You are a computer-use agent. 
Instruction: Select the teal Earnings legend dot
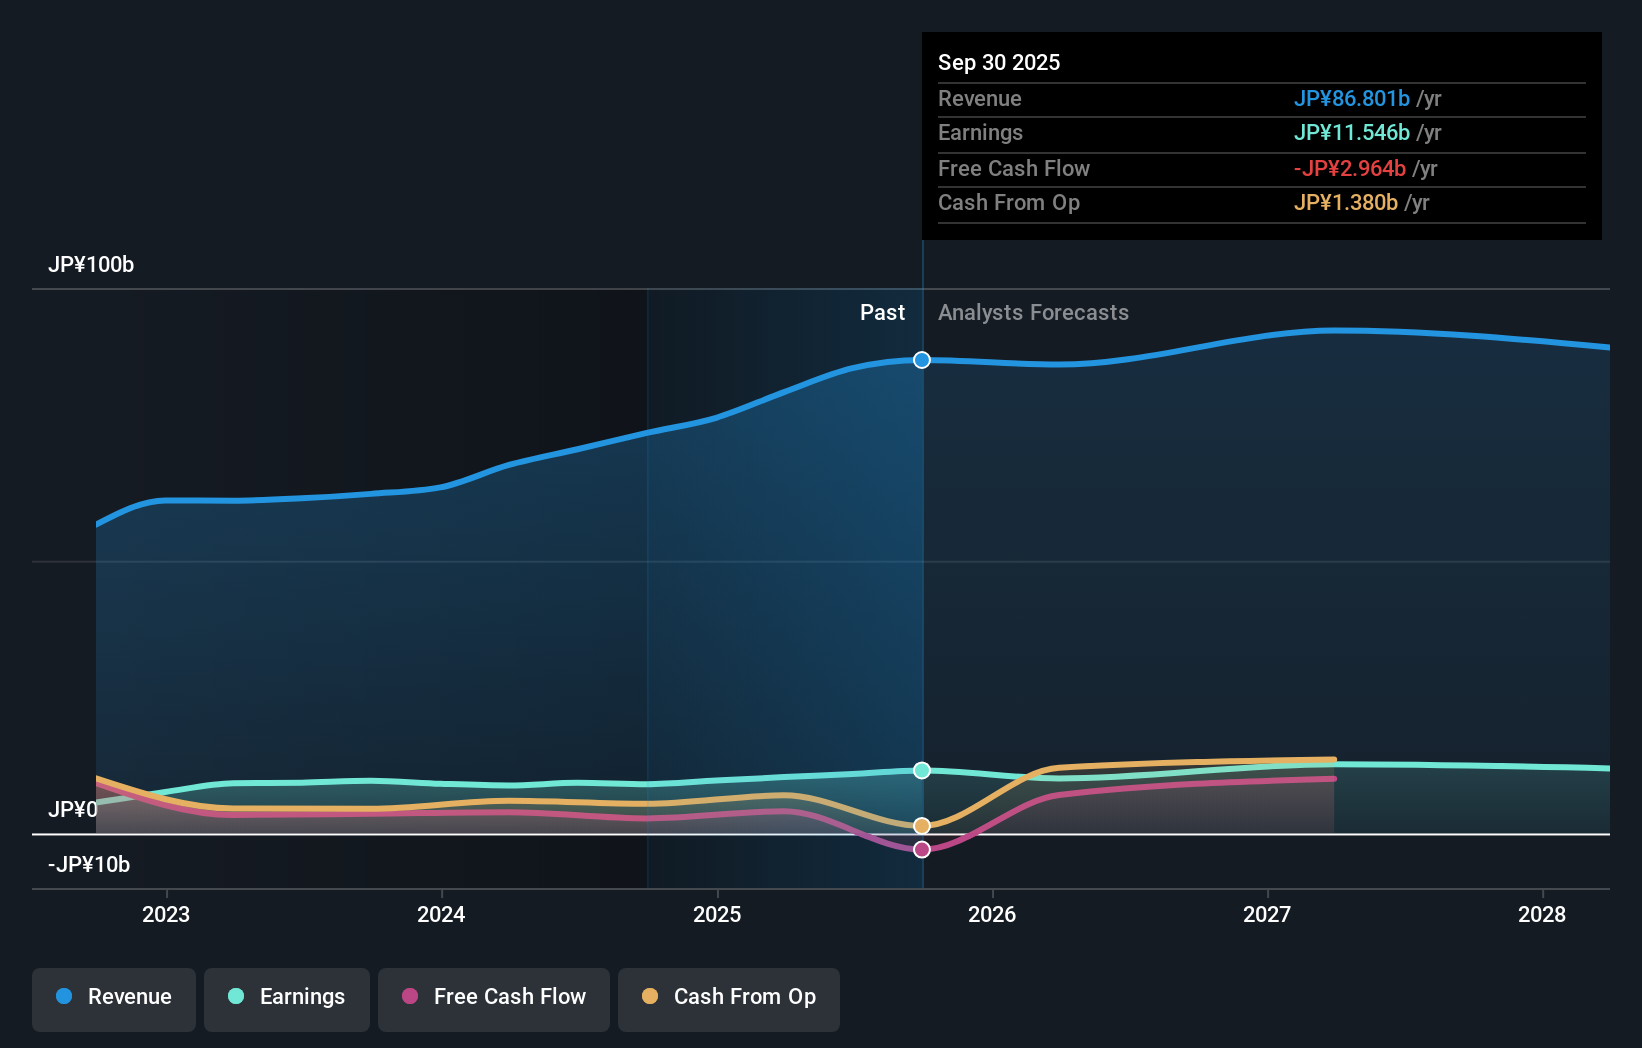(234, 997)
